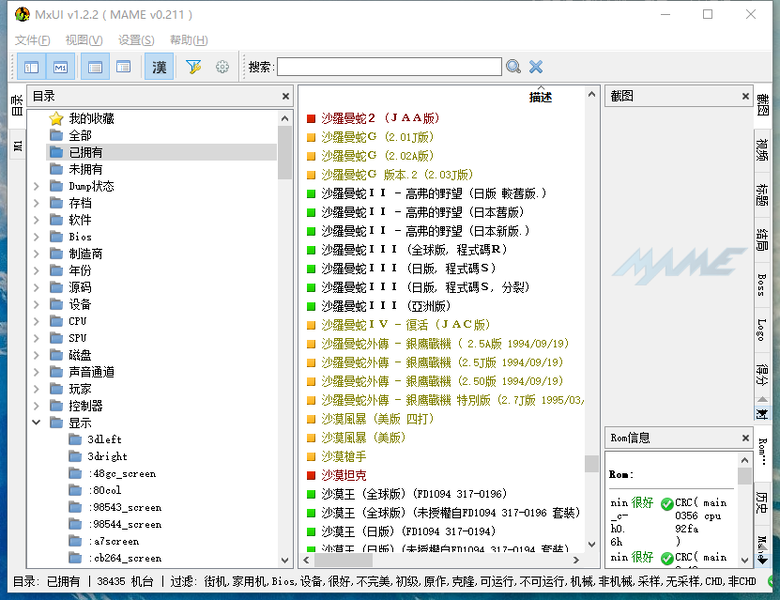Close the 目录 panel
Screen dimensions: 780x600
click(286, 96)
